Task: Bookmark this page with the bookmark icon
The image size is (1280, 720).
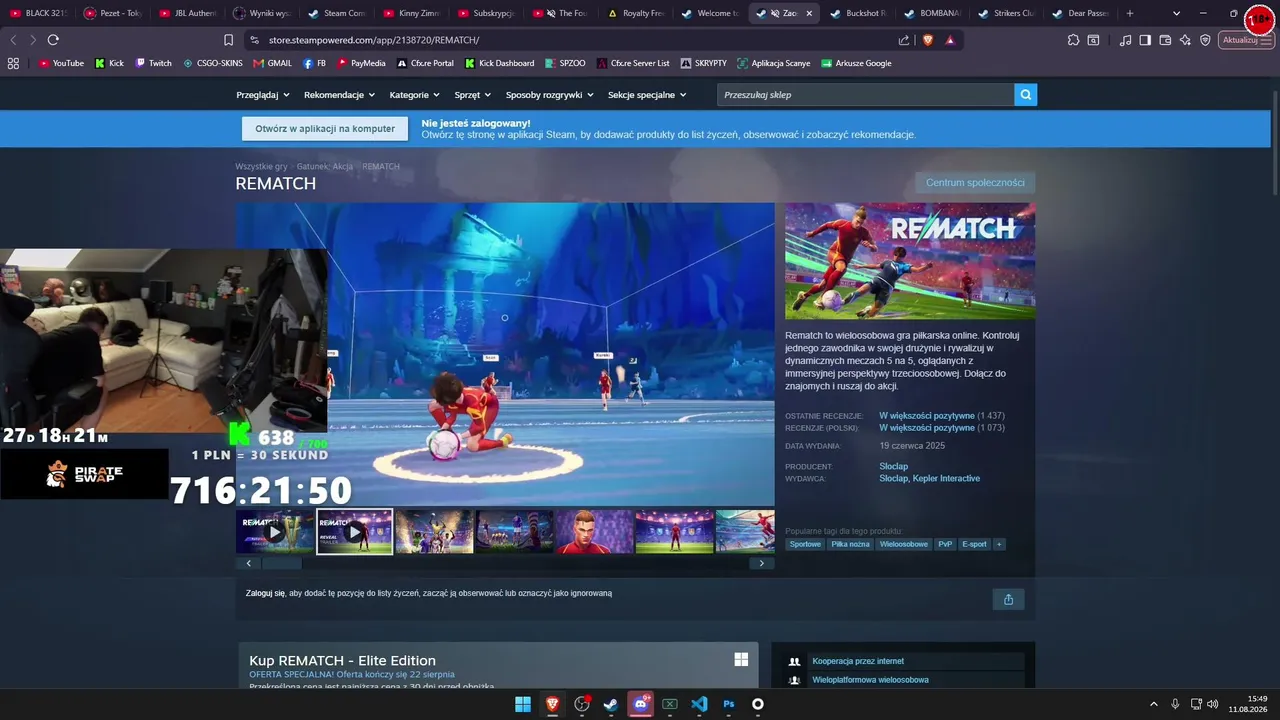Action: [229, 40]
